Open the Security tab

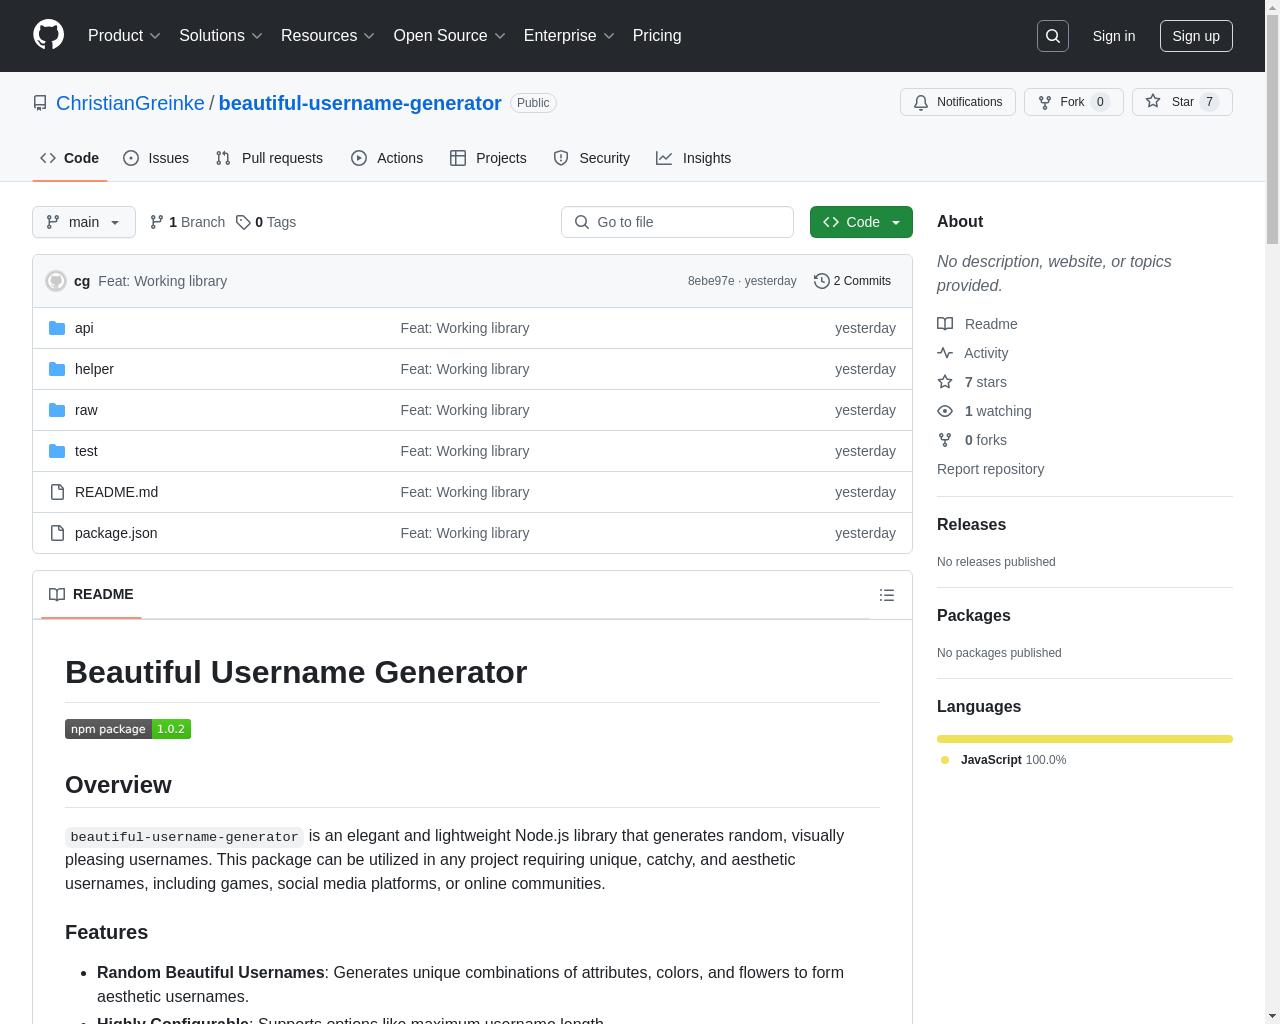(x=592, y=158)
